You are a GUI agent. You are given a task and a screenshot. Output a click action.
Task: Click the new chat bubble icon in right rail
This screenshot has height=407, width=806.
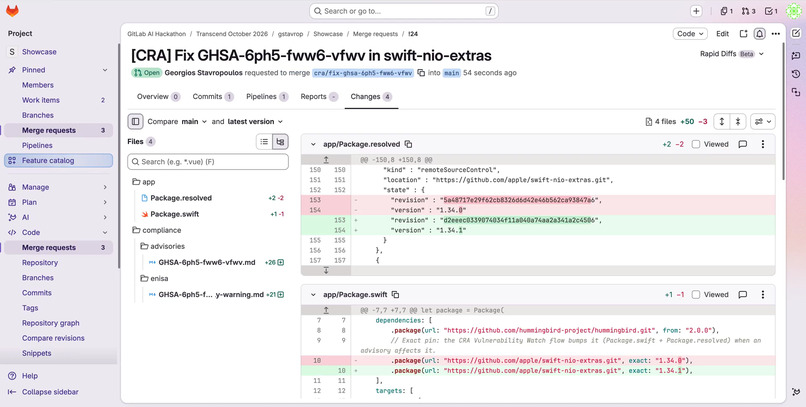796,55
